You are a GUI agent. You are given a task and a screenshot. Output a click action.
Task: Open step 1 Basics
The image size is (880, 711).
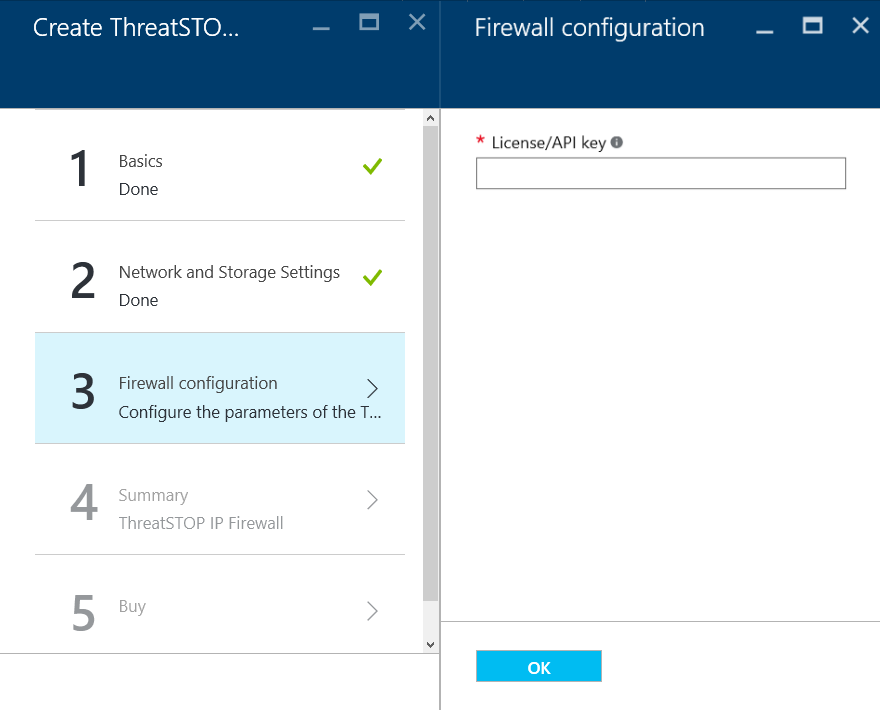pyautogui.click(x=220, y=166)
